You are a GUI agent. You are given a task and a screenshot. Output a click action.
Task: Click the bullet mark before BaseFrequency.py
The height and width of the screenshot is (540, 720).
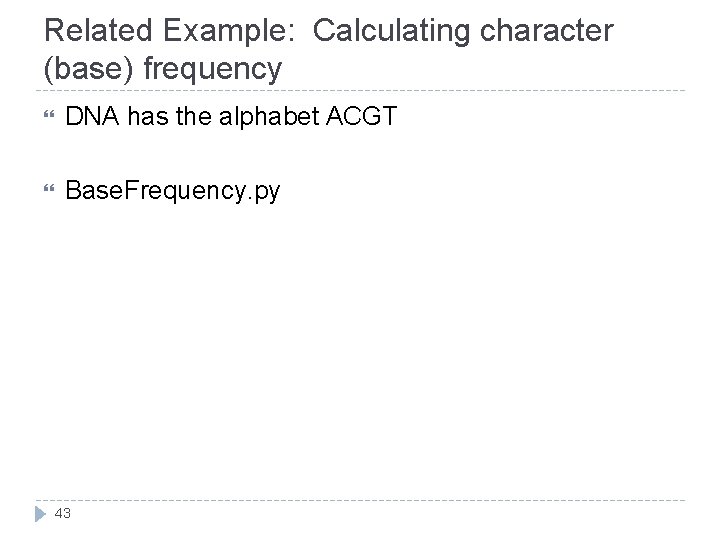(x=49, y=188)
